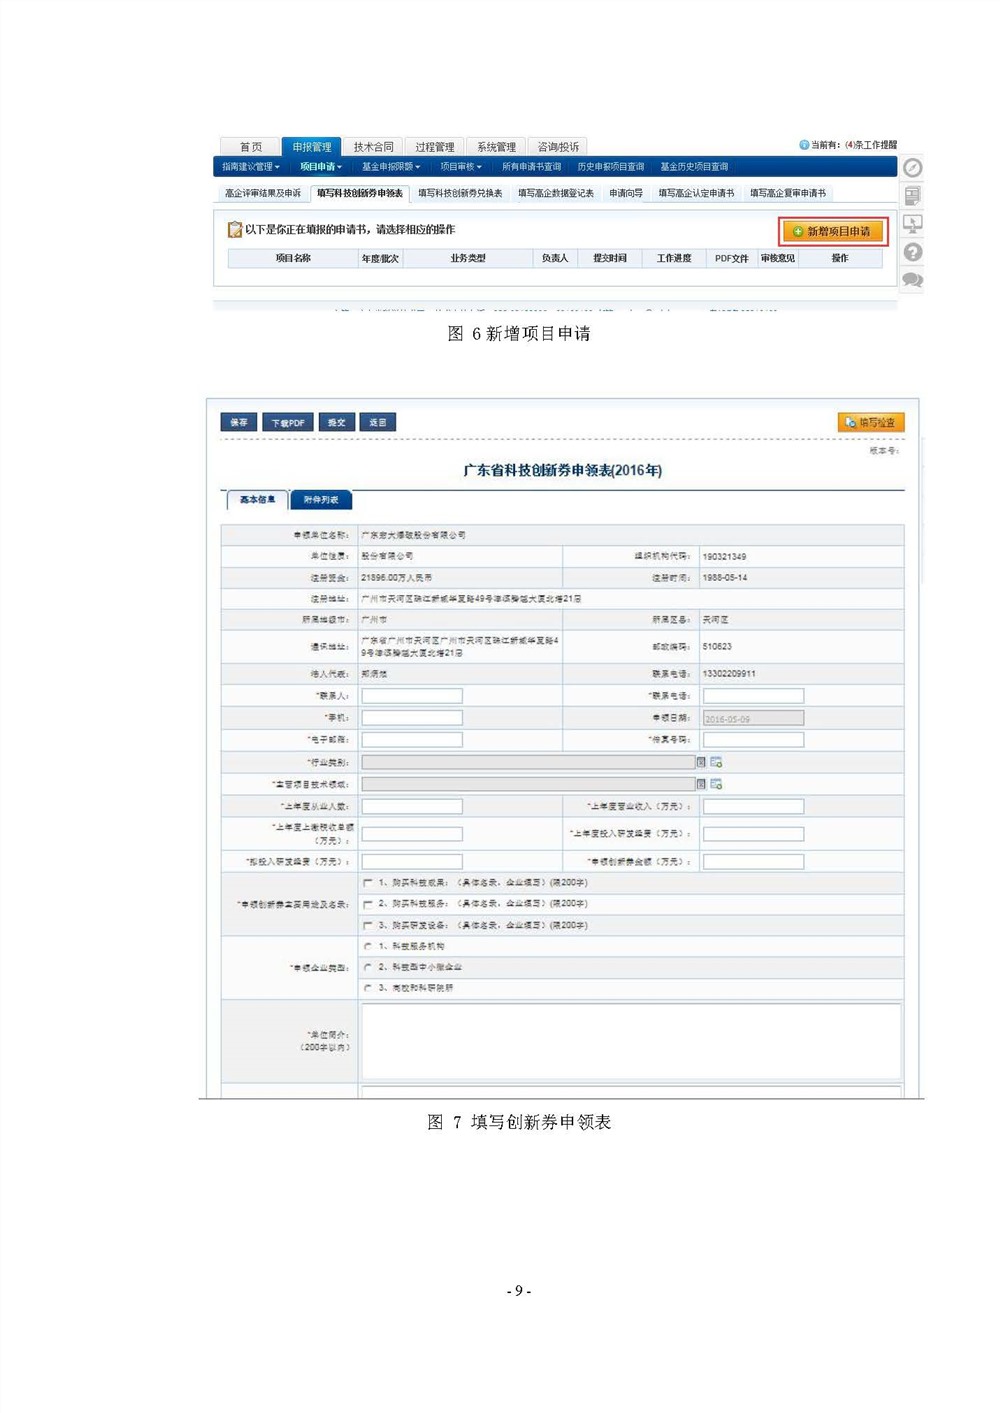Expand the 指南建议管理 dropdown menu
This screenshot has width=1000, height=1413.
pyautogui.click(x=251, y=167)
